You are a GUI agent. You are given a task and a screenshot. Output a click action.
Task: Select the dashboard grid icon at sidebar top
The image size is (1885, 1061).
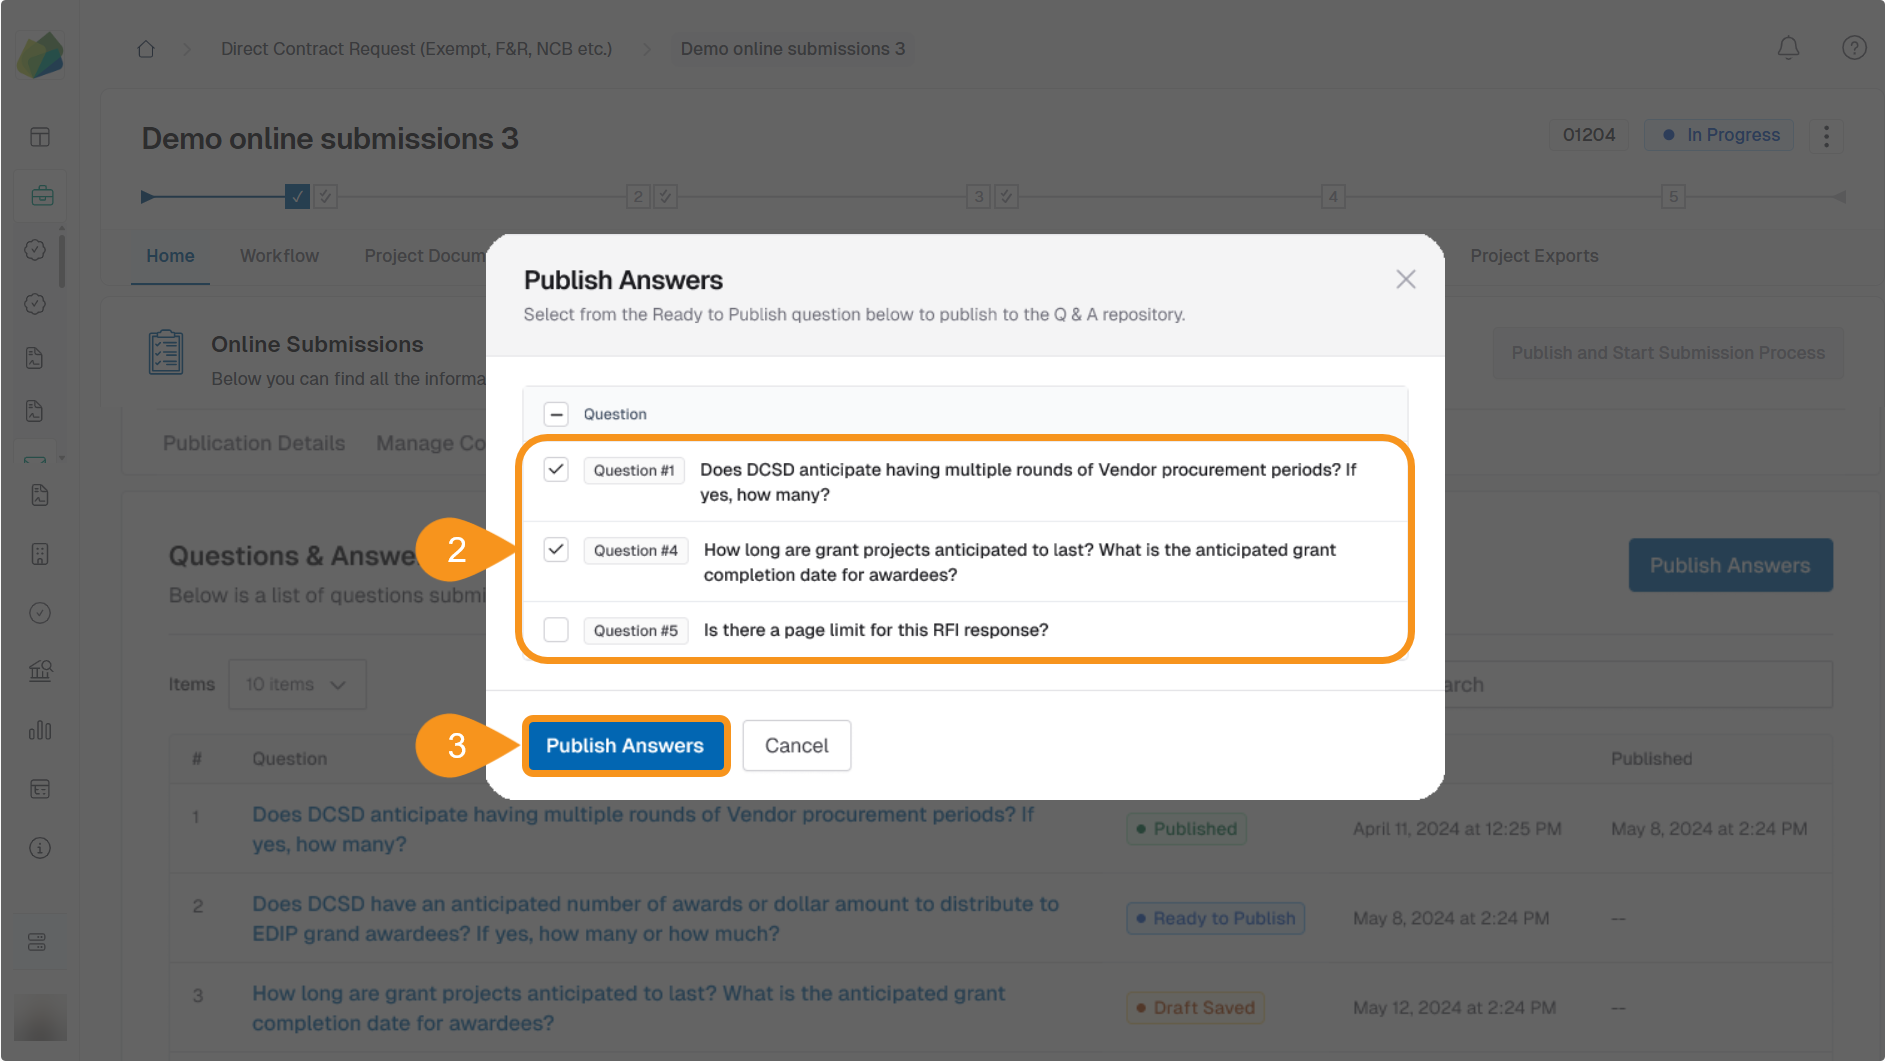coord(40,137)
